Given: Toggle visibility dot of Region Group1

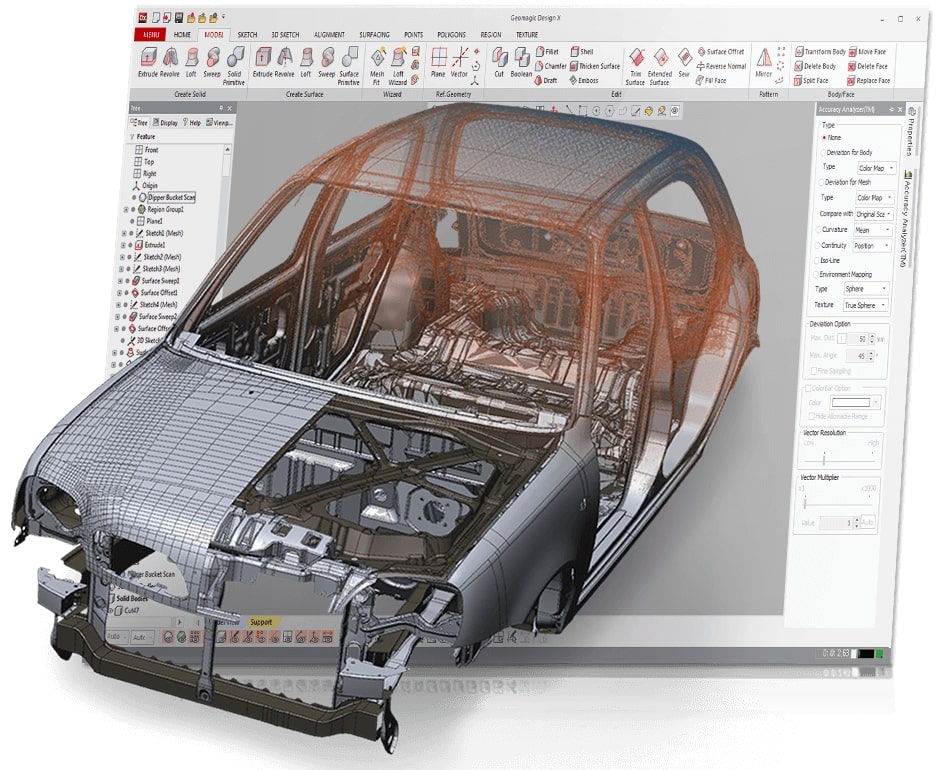Looking at the screenshot, I should click(x=131, y=210).
